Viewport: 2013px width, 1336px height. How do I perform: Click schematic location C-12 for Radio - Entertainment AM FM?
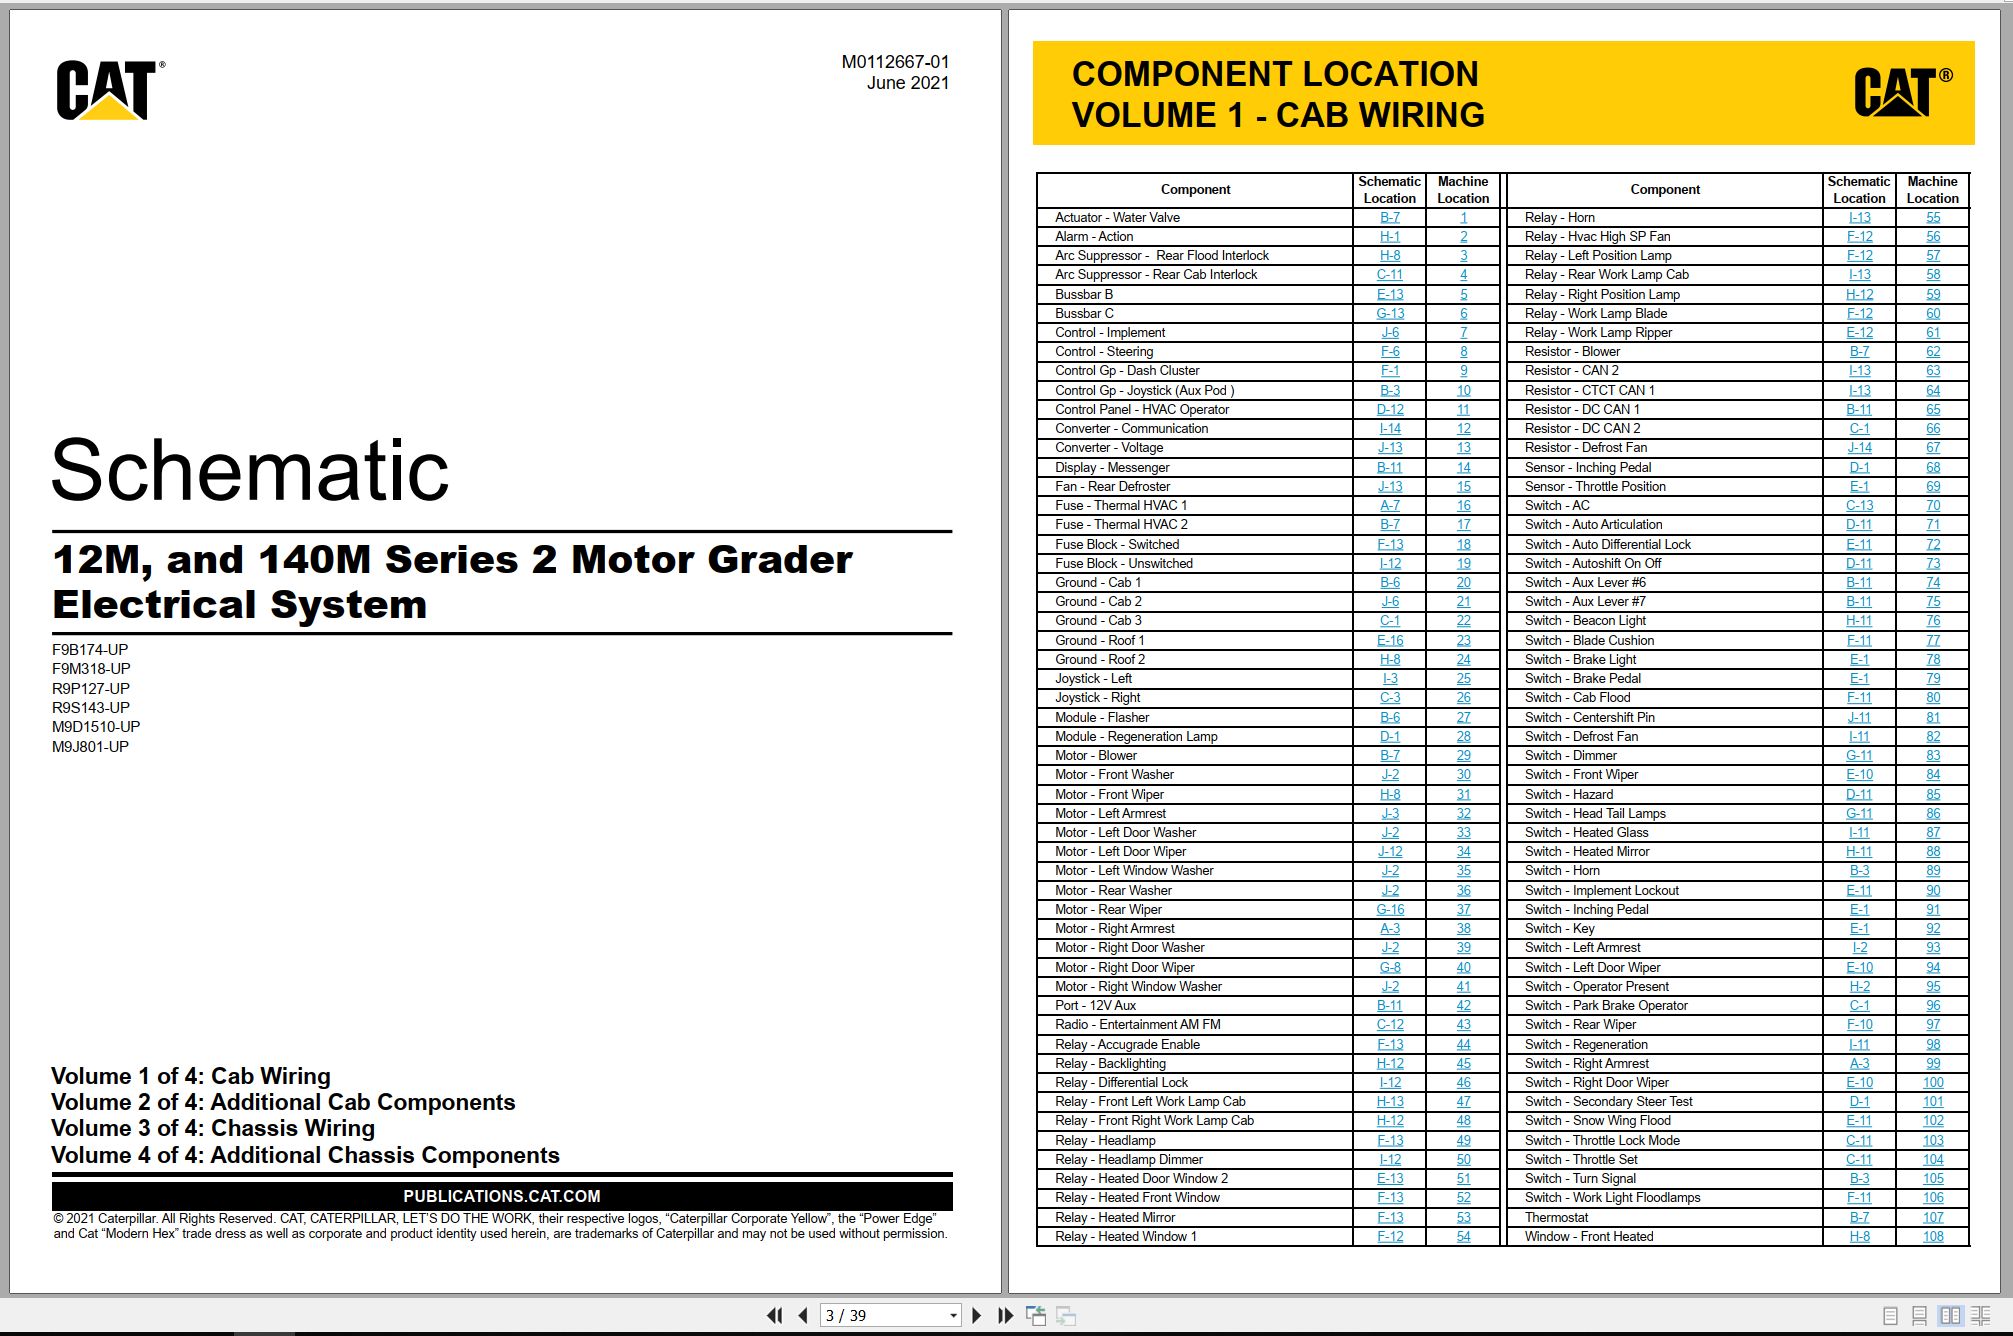click(x=1389, y=1024)
